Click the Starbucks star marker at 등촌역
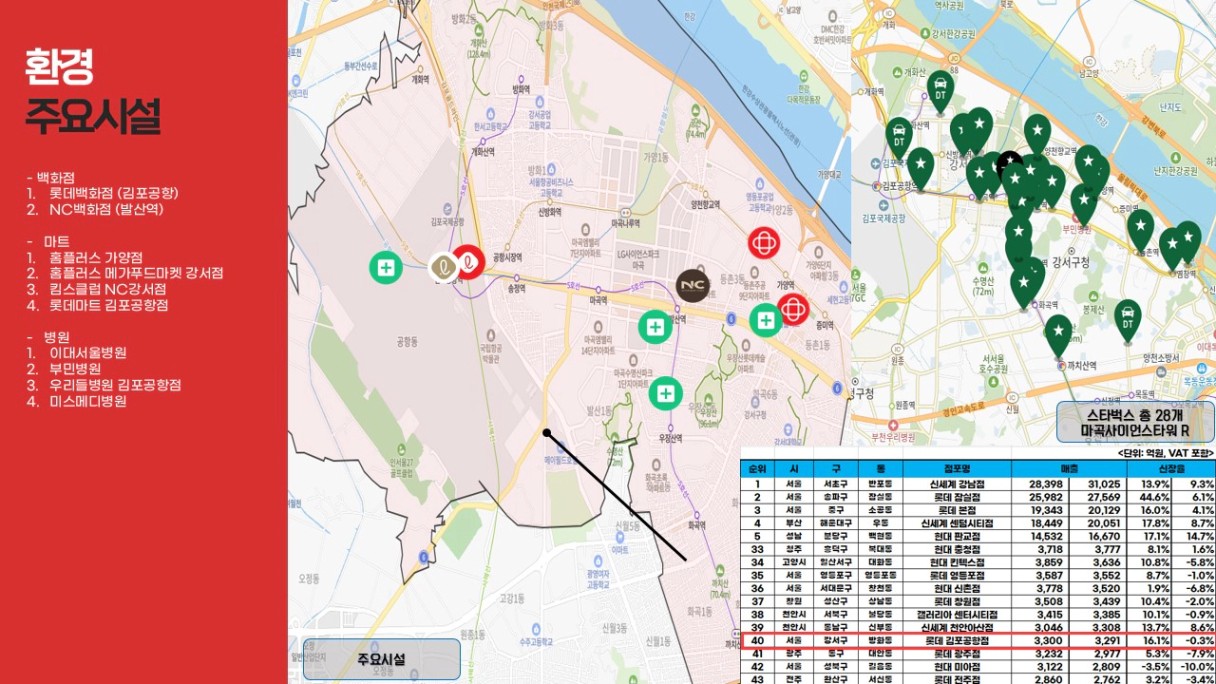The width and height of the screenshot is (1216, 684). [x=1141, y=229]
